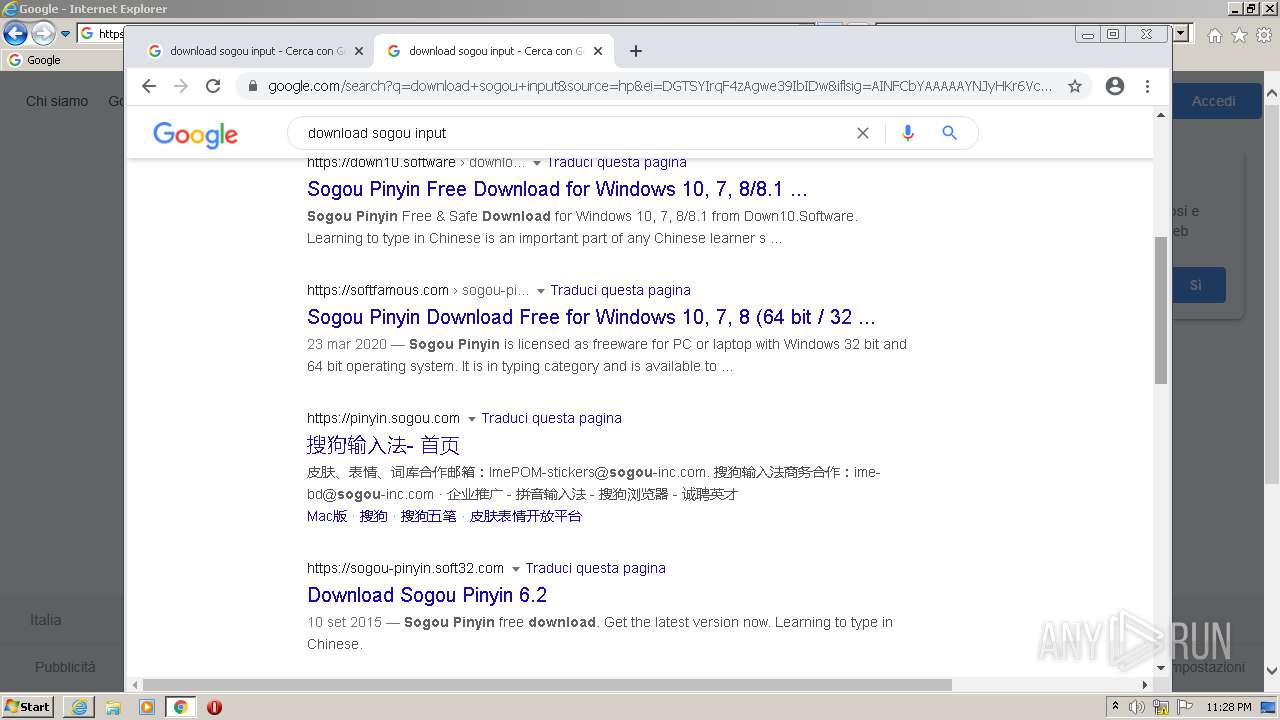Open Internet Explorer tools gear

[x=1263, y=35]
